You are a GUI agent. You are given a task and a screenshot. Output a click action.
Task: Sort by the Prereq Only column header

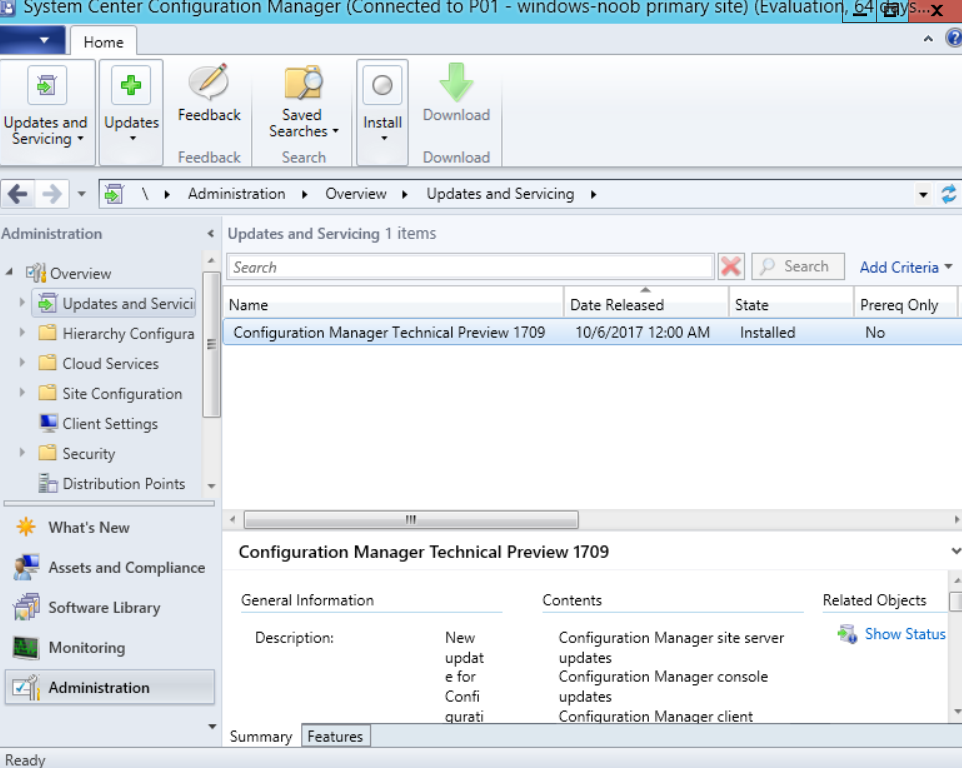click(905, 304)
